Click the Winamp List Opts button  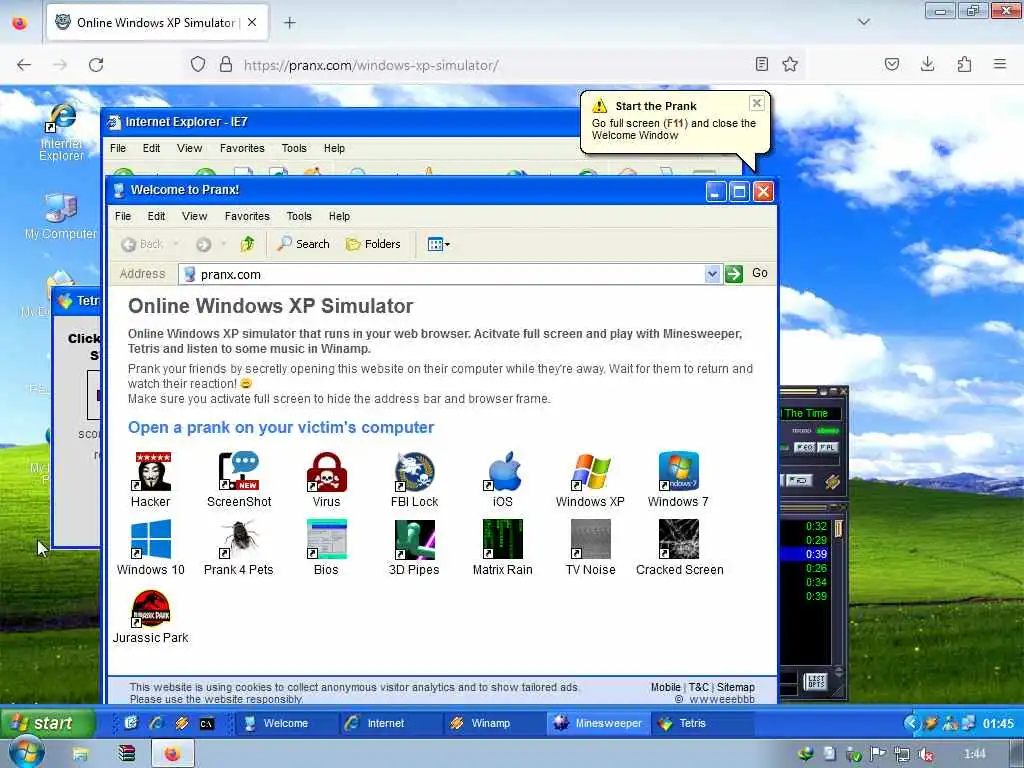[x=816, y=682]
